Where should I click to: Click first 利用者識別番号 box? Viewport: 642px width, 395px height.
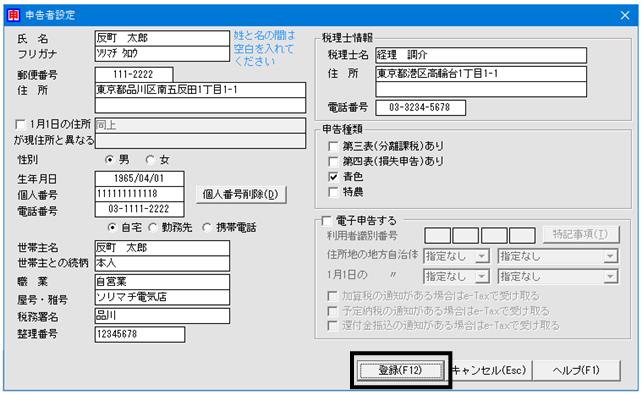click(x=438, y=236)
